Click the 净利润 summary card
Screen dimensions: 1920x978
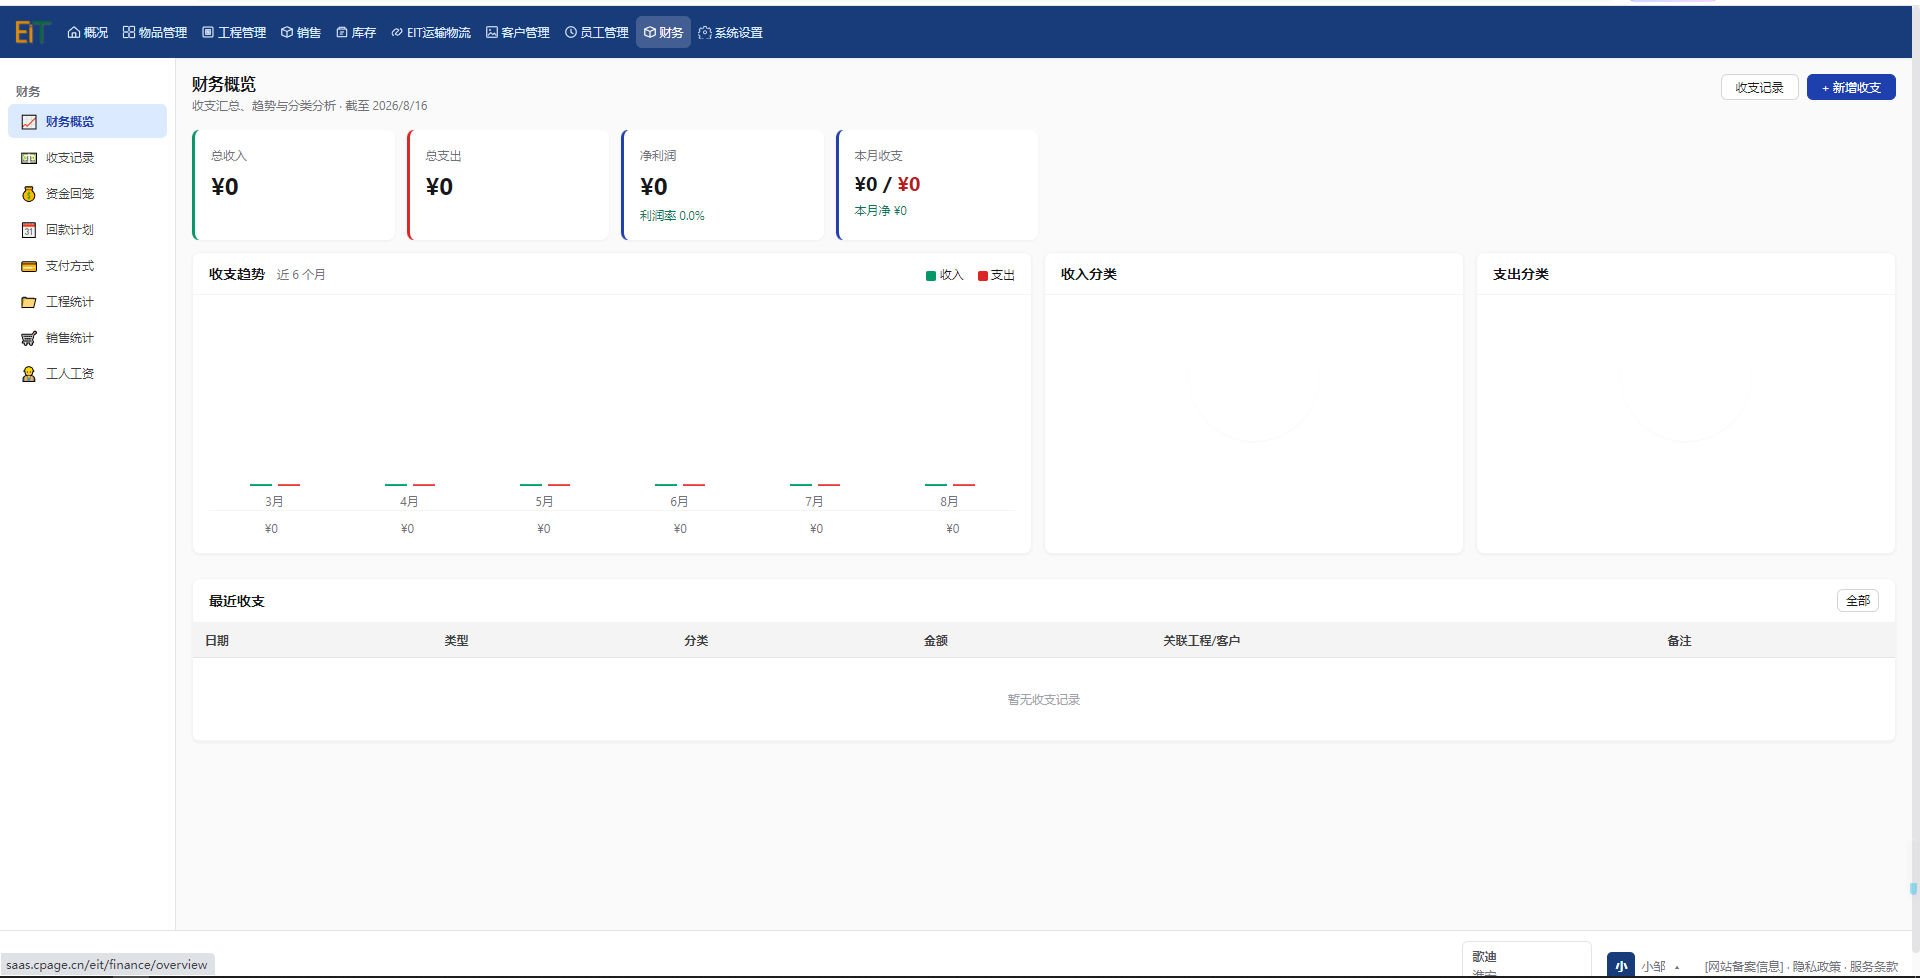click(722, 185)
